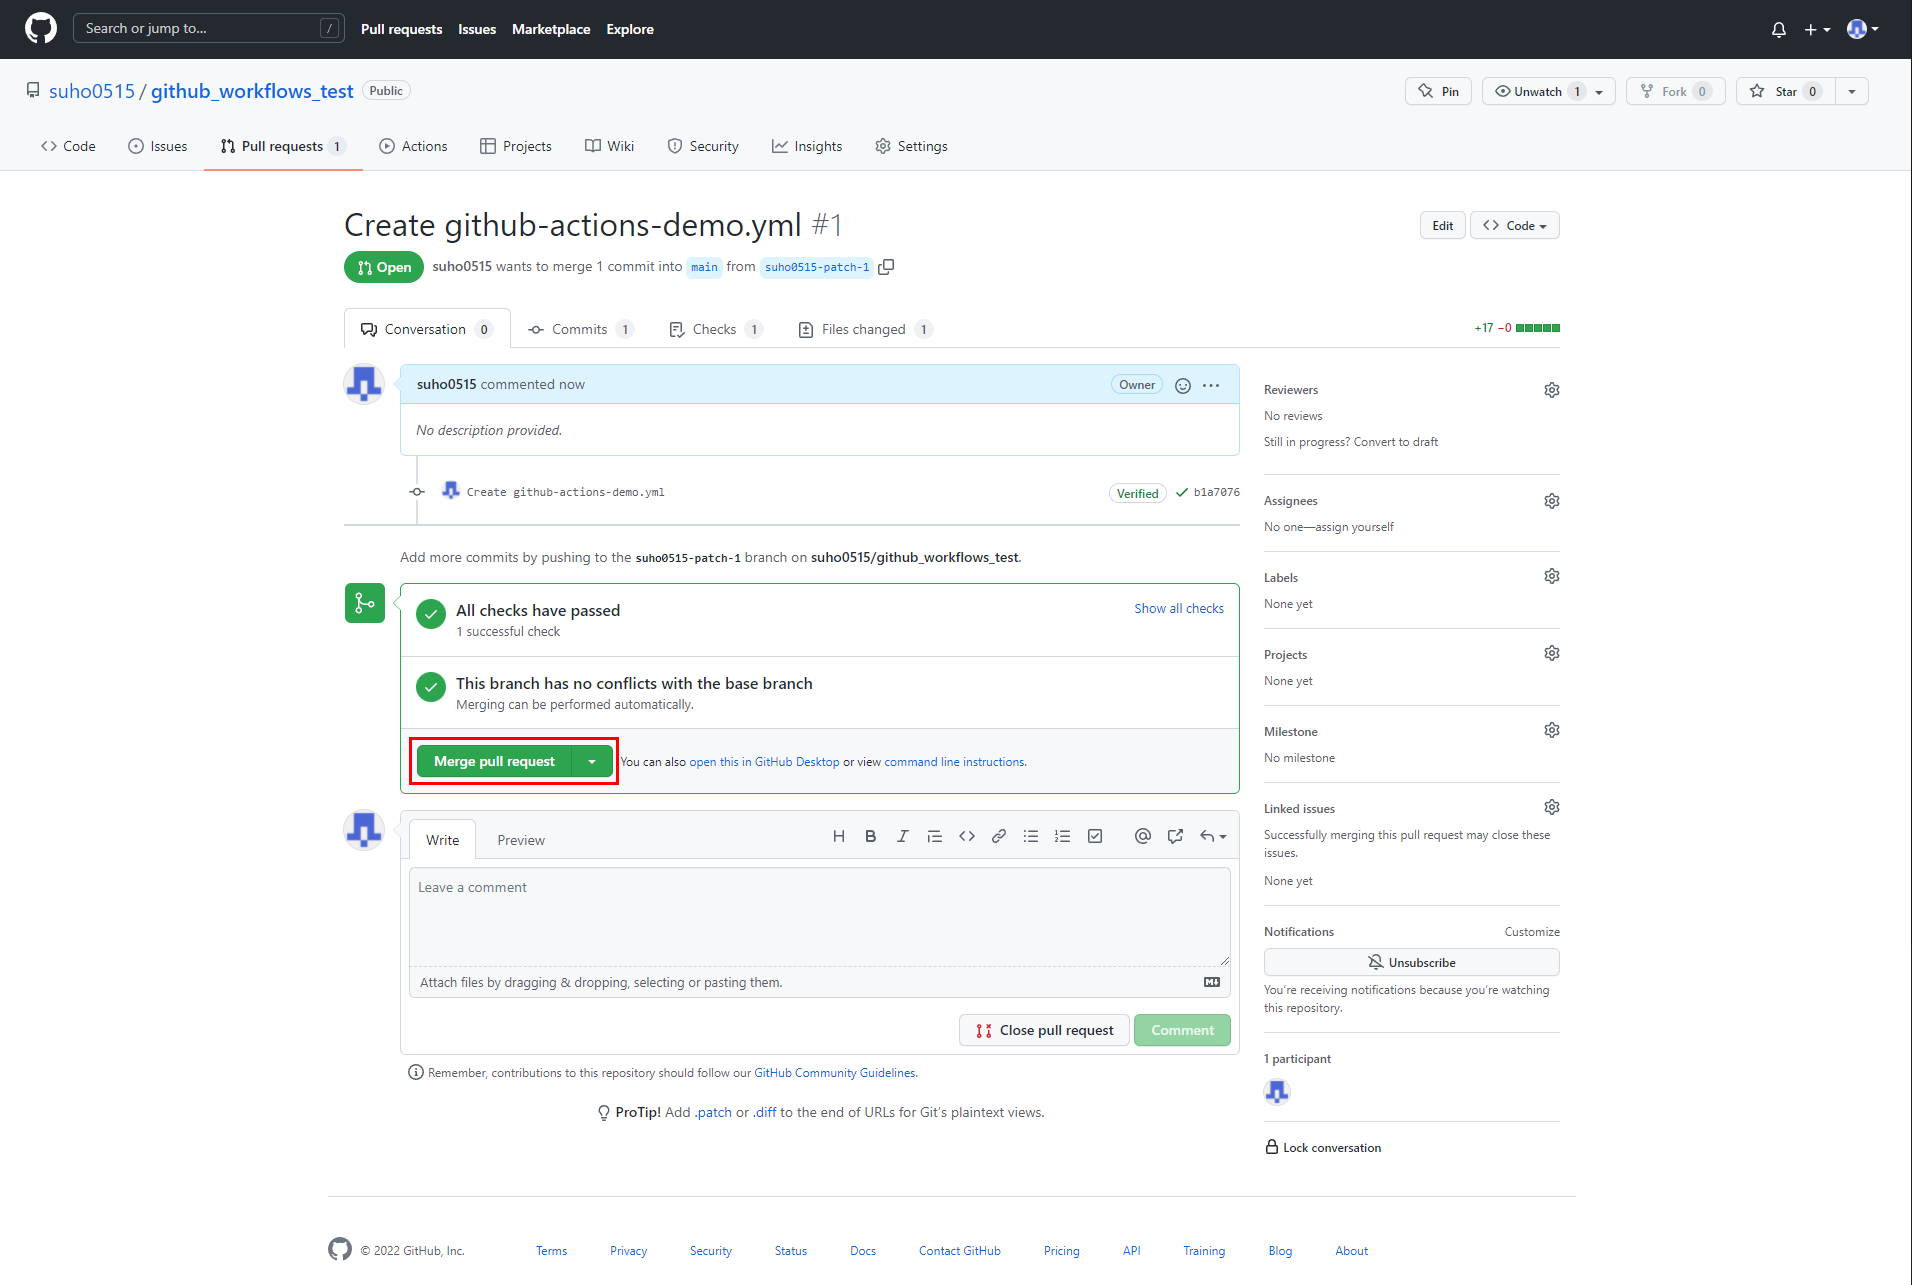The height and width of the screenshot is (1285, 1912).
Task: Open Marketplace in top navigation
Action: 551,29
